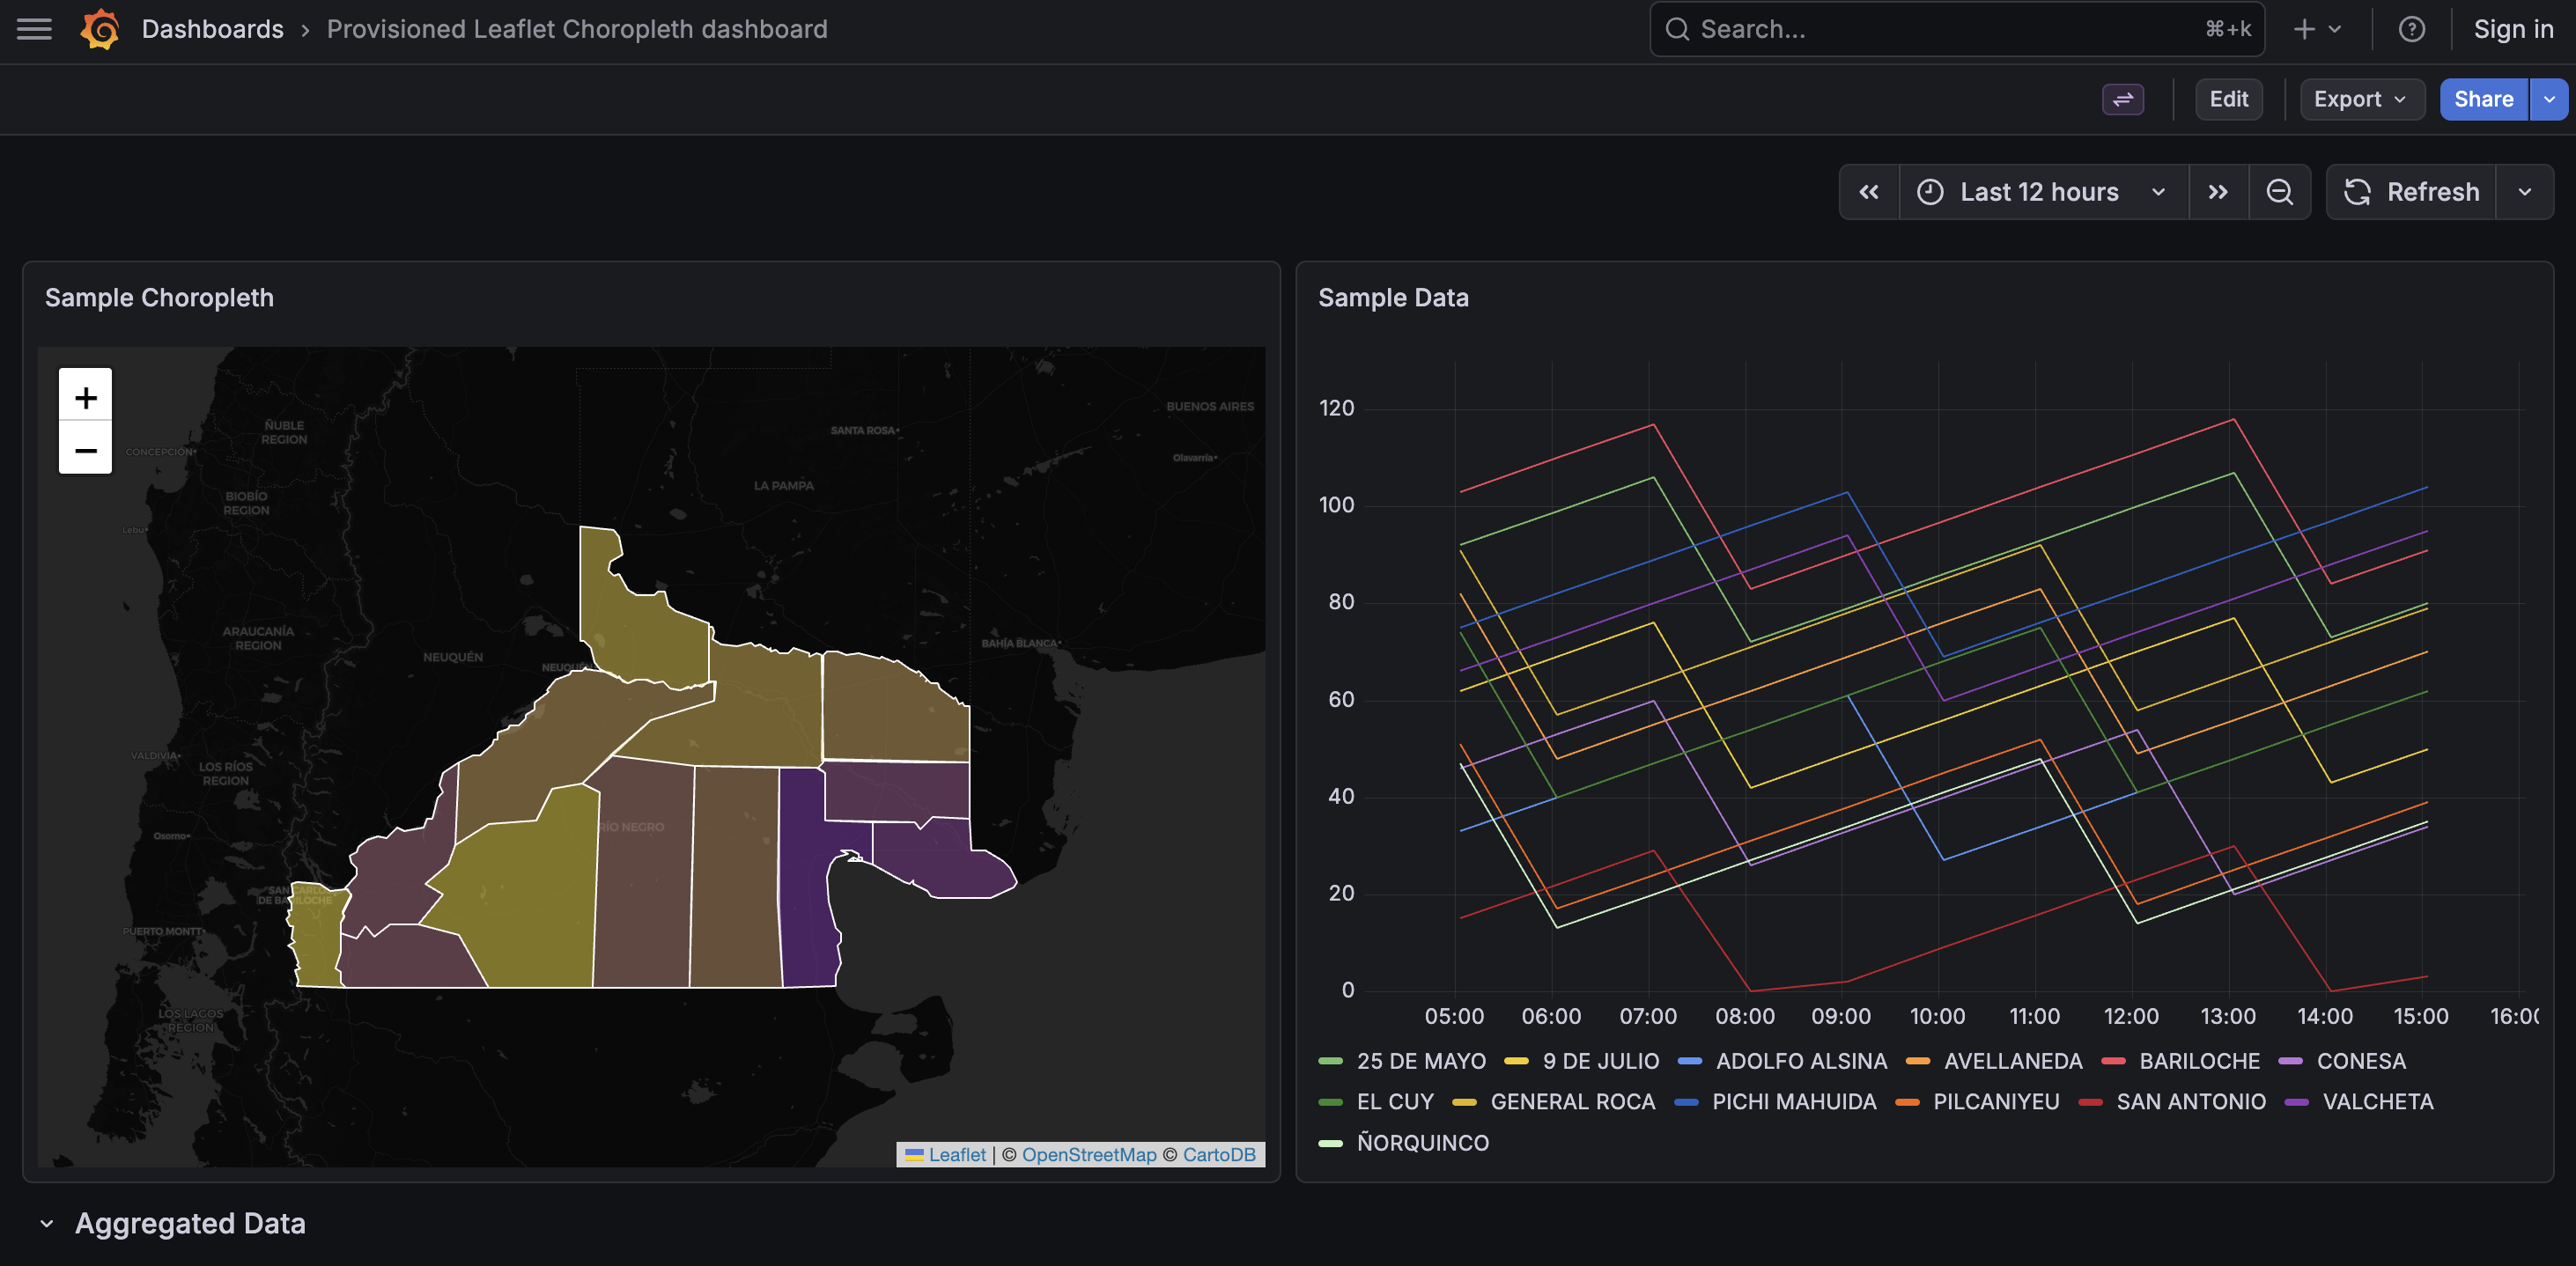Click the 25 DE MAYO color swatch
The image size is (2576, 1266).
pyautogui.click(x=1330, y=1061)
